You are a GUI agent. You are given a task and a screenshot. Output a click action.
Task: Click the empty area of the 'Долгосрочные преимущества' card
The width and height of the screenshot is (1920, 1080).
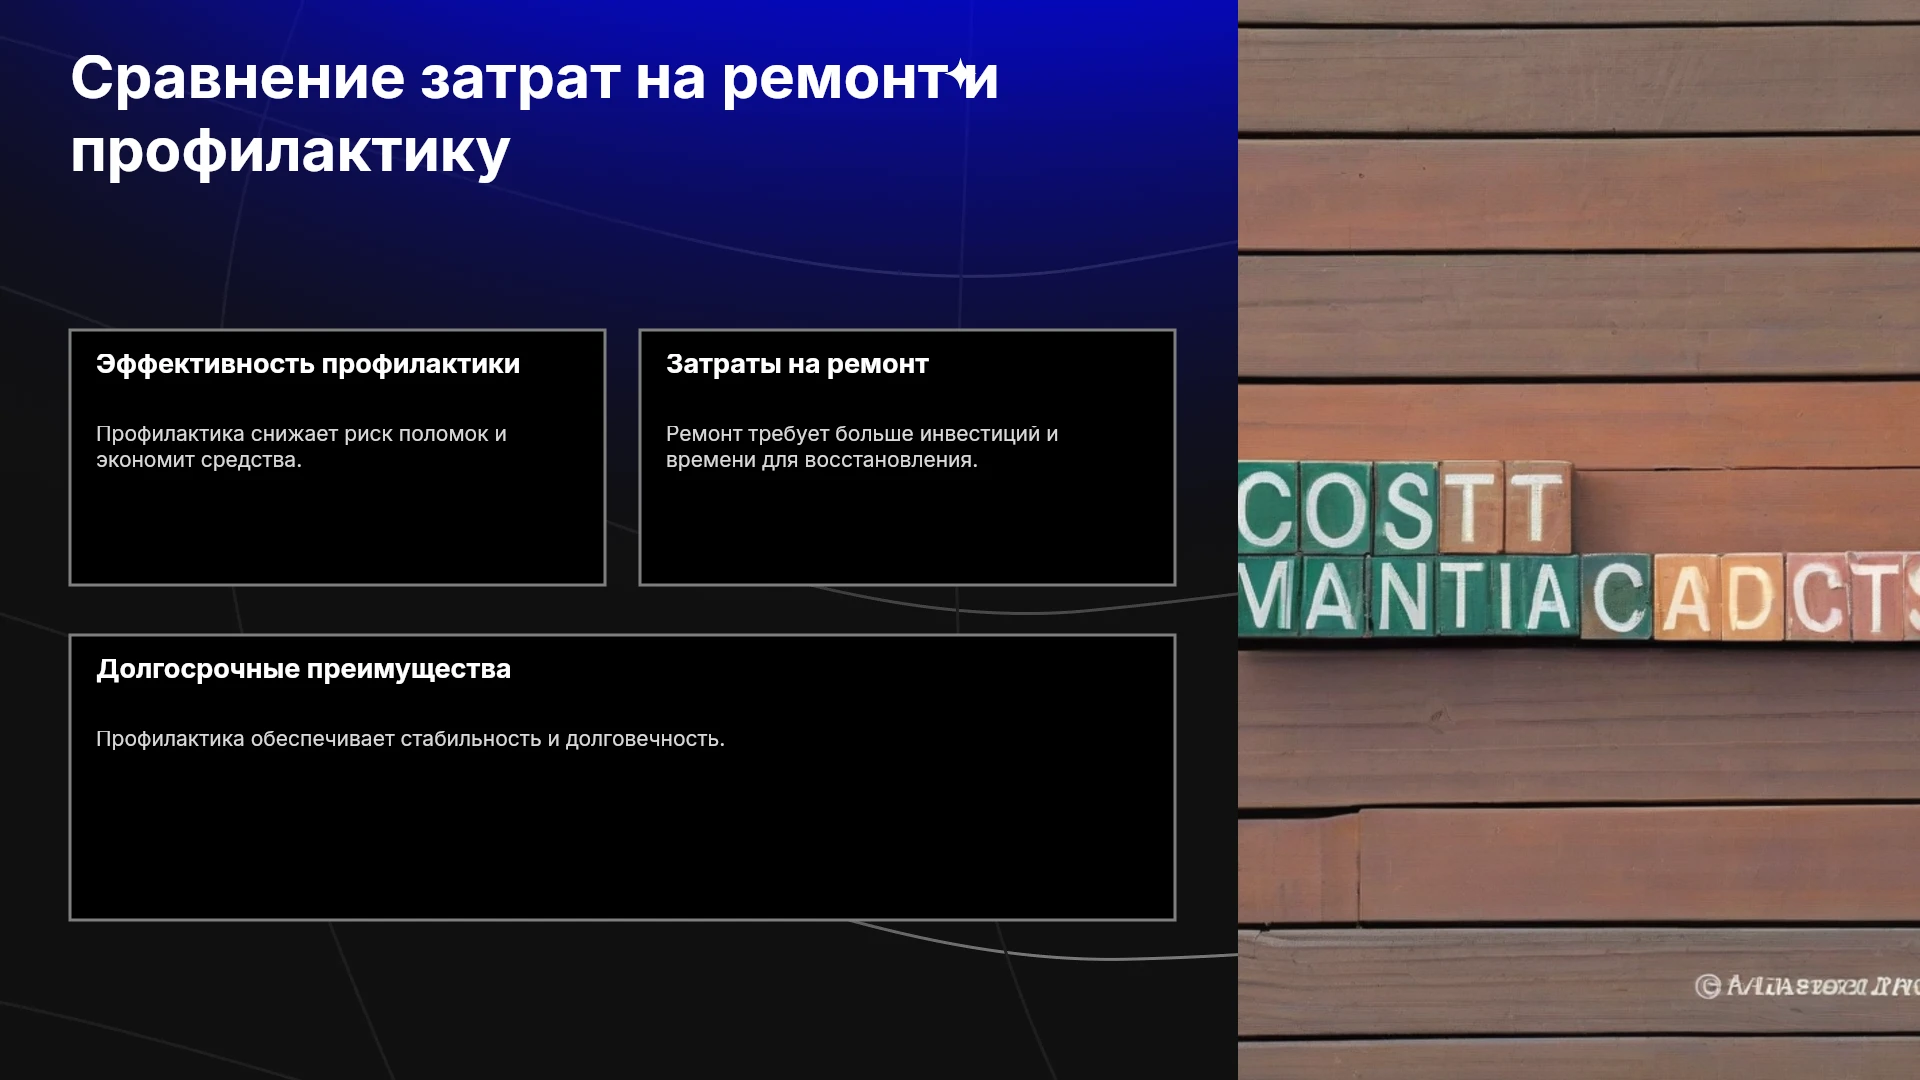(622, 835)
